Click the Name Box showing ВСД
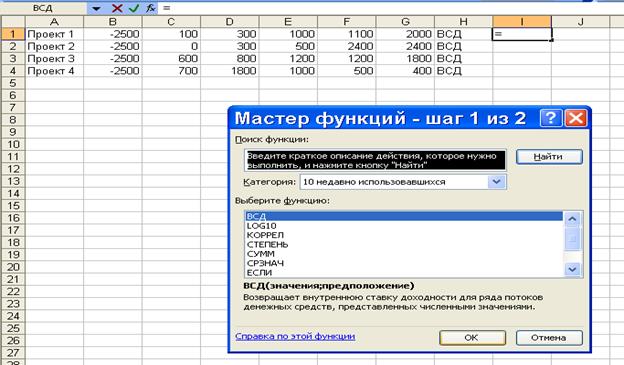Screen dimensions: 624x365 (43, 8)
